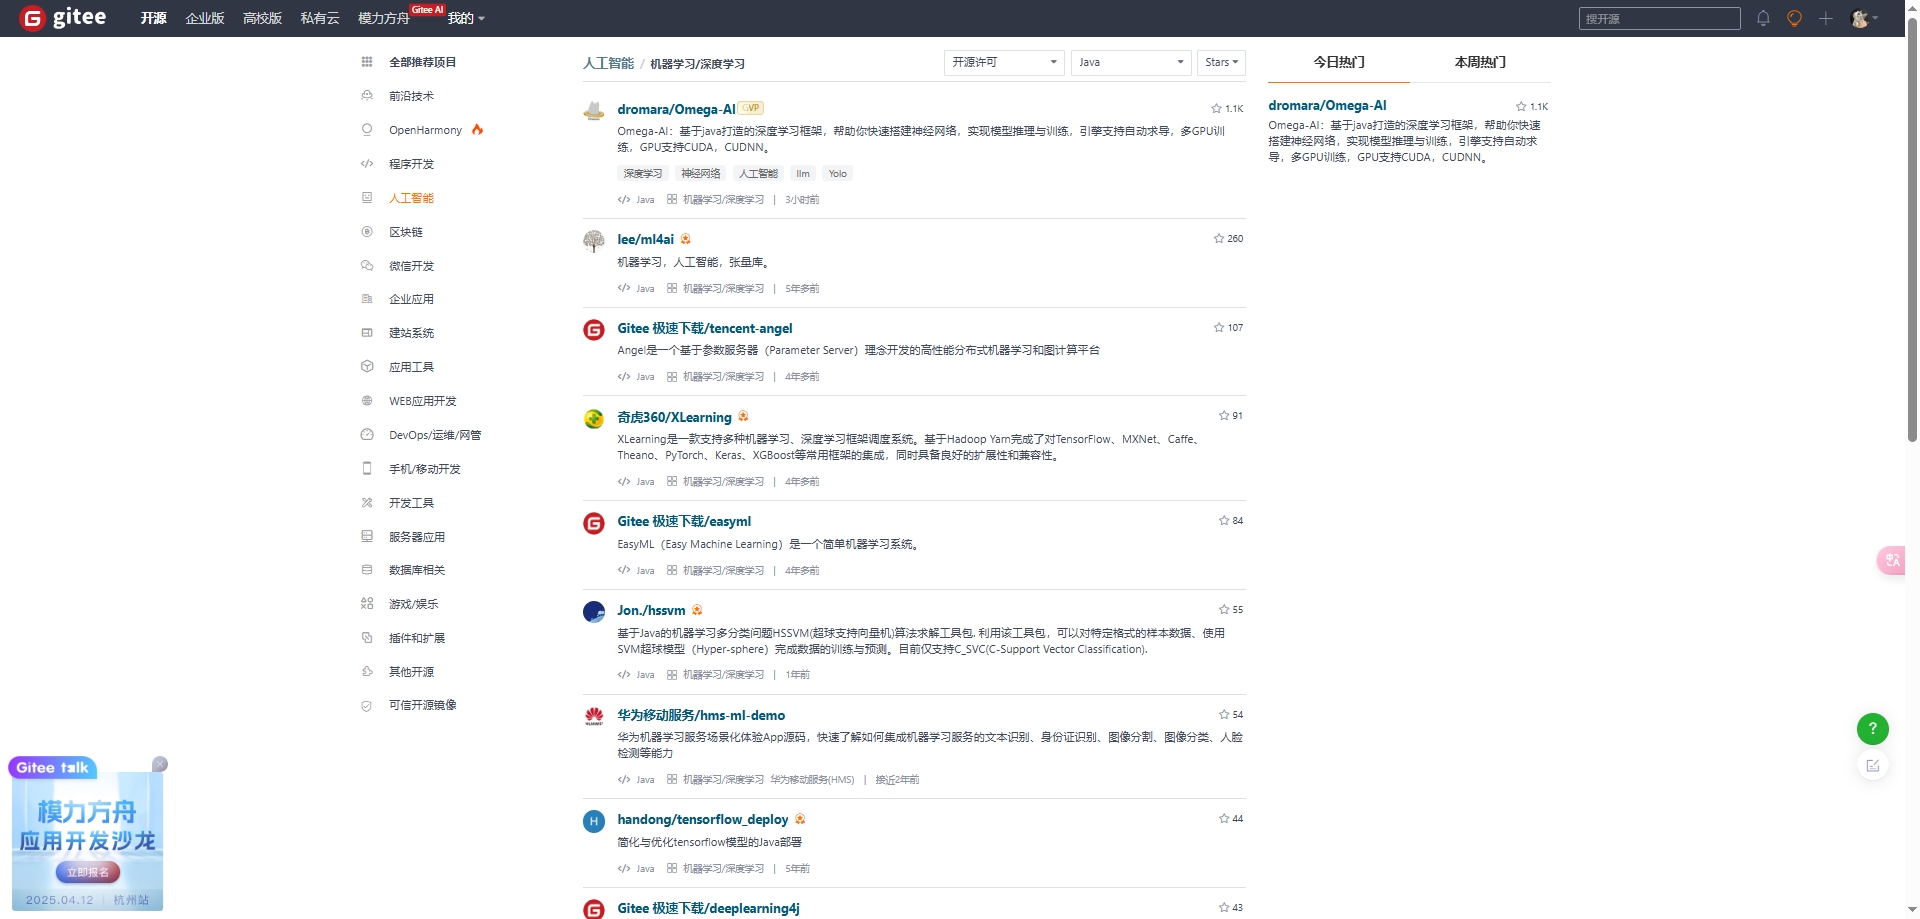Click the 全部推荐项目 grid icon
The image size is (1920, 919).
tap(367, 62)
